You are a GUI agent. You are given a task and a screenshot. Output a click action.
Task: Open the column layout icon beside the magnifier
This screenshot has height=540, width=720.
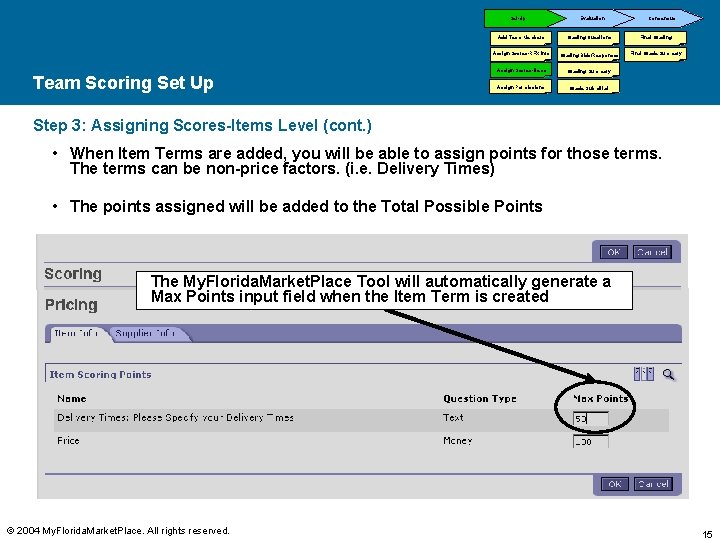[644, 374]
